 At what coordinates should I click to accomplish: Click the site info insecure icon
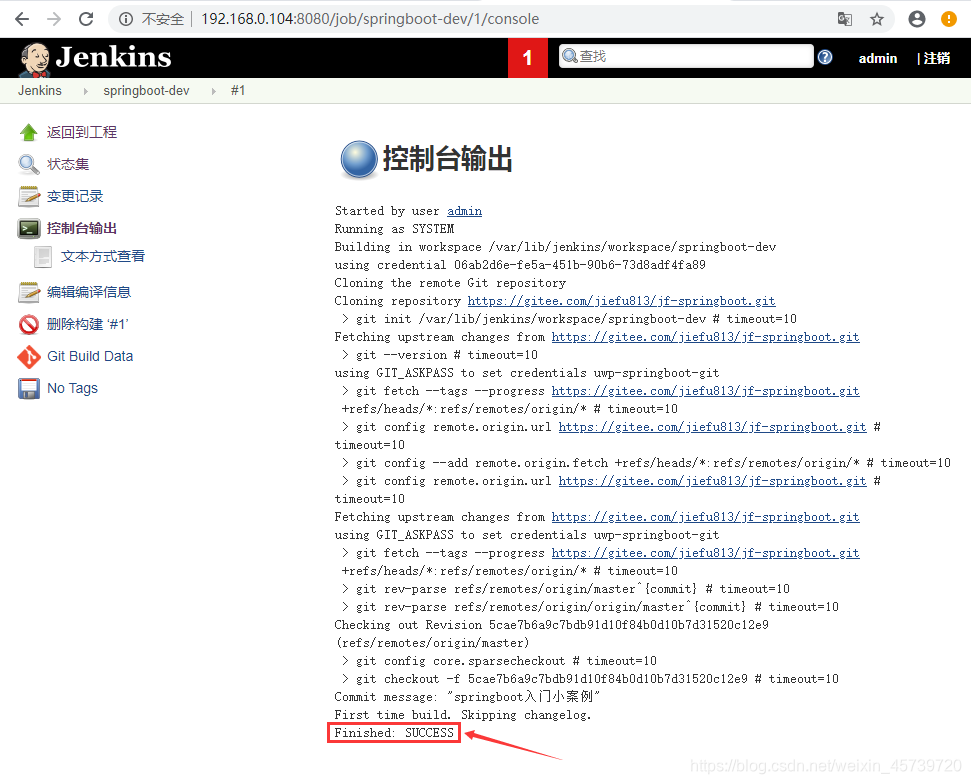point(126,19)
